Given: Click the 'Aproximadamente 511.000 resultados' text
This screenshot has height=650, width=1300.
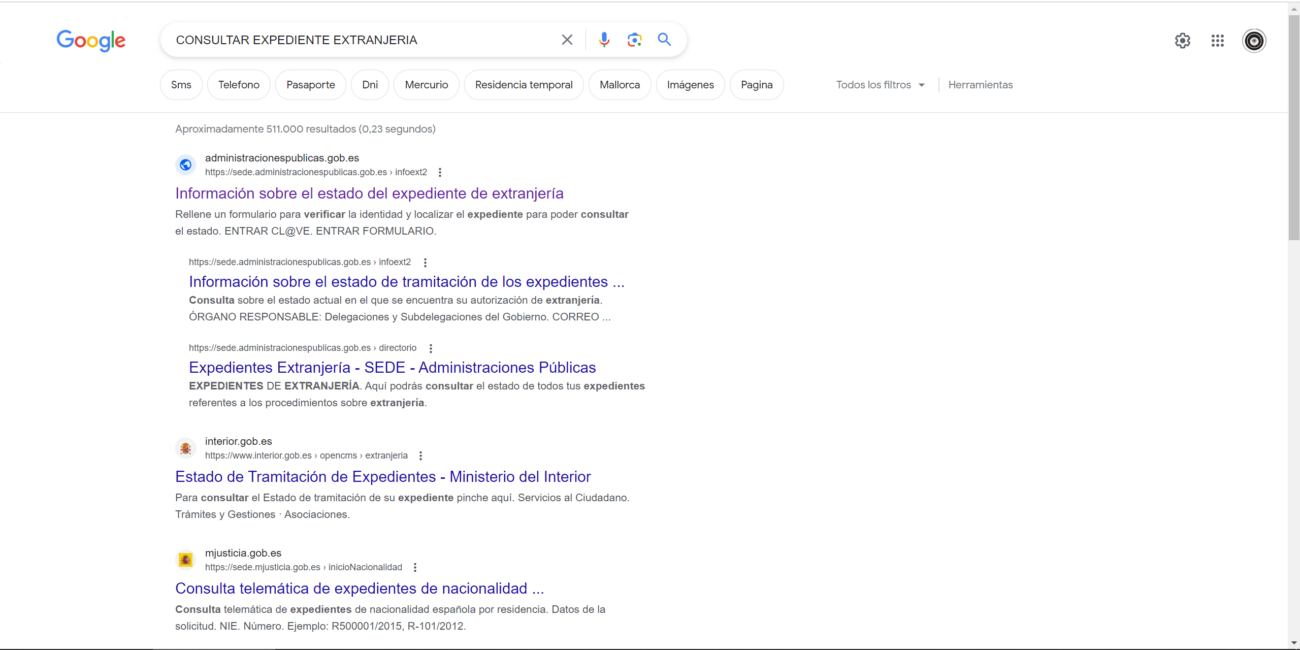Looking at the screenshot, I should (305, 129).
